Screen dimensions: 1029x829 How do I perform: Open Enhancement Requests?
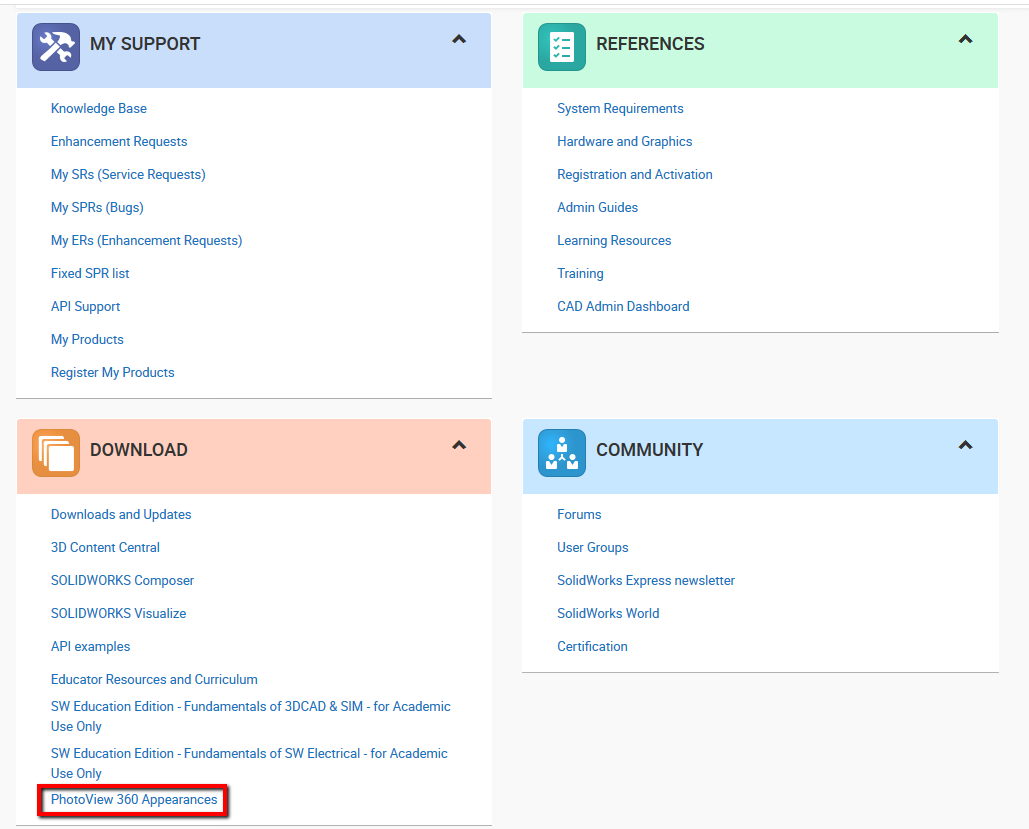tap(119, 141)
